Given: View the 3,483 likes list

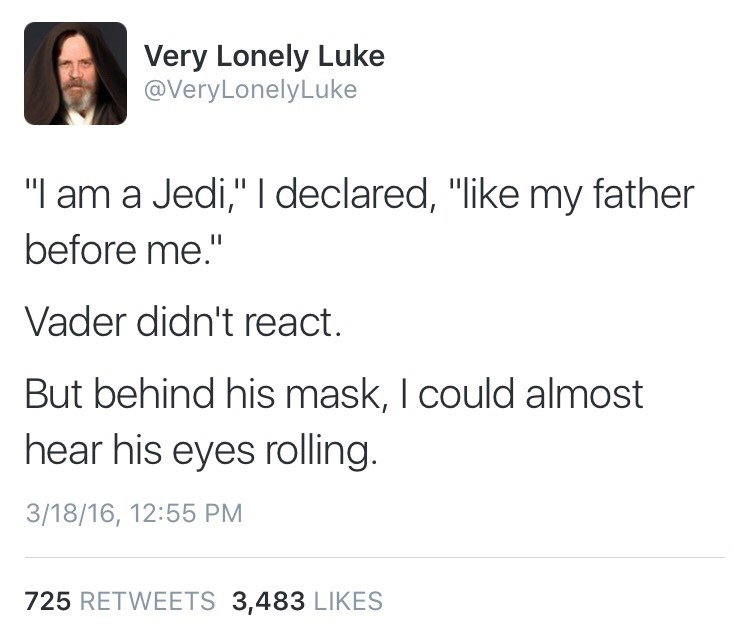Looking at the screenshot, I should click(307, 601).
